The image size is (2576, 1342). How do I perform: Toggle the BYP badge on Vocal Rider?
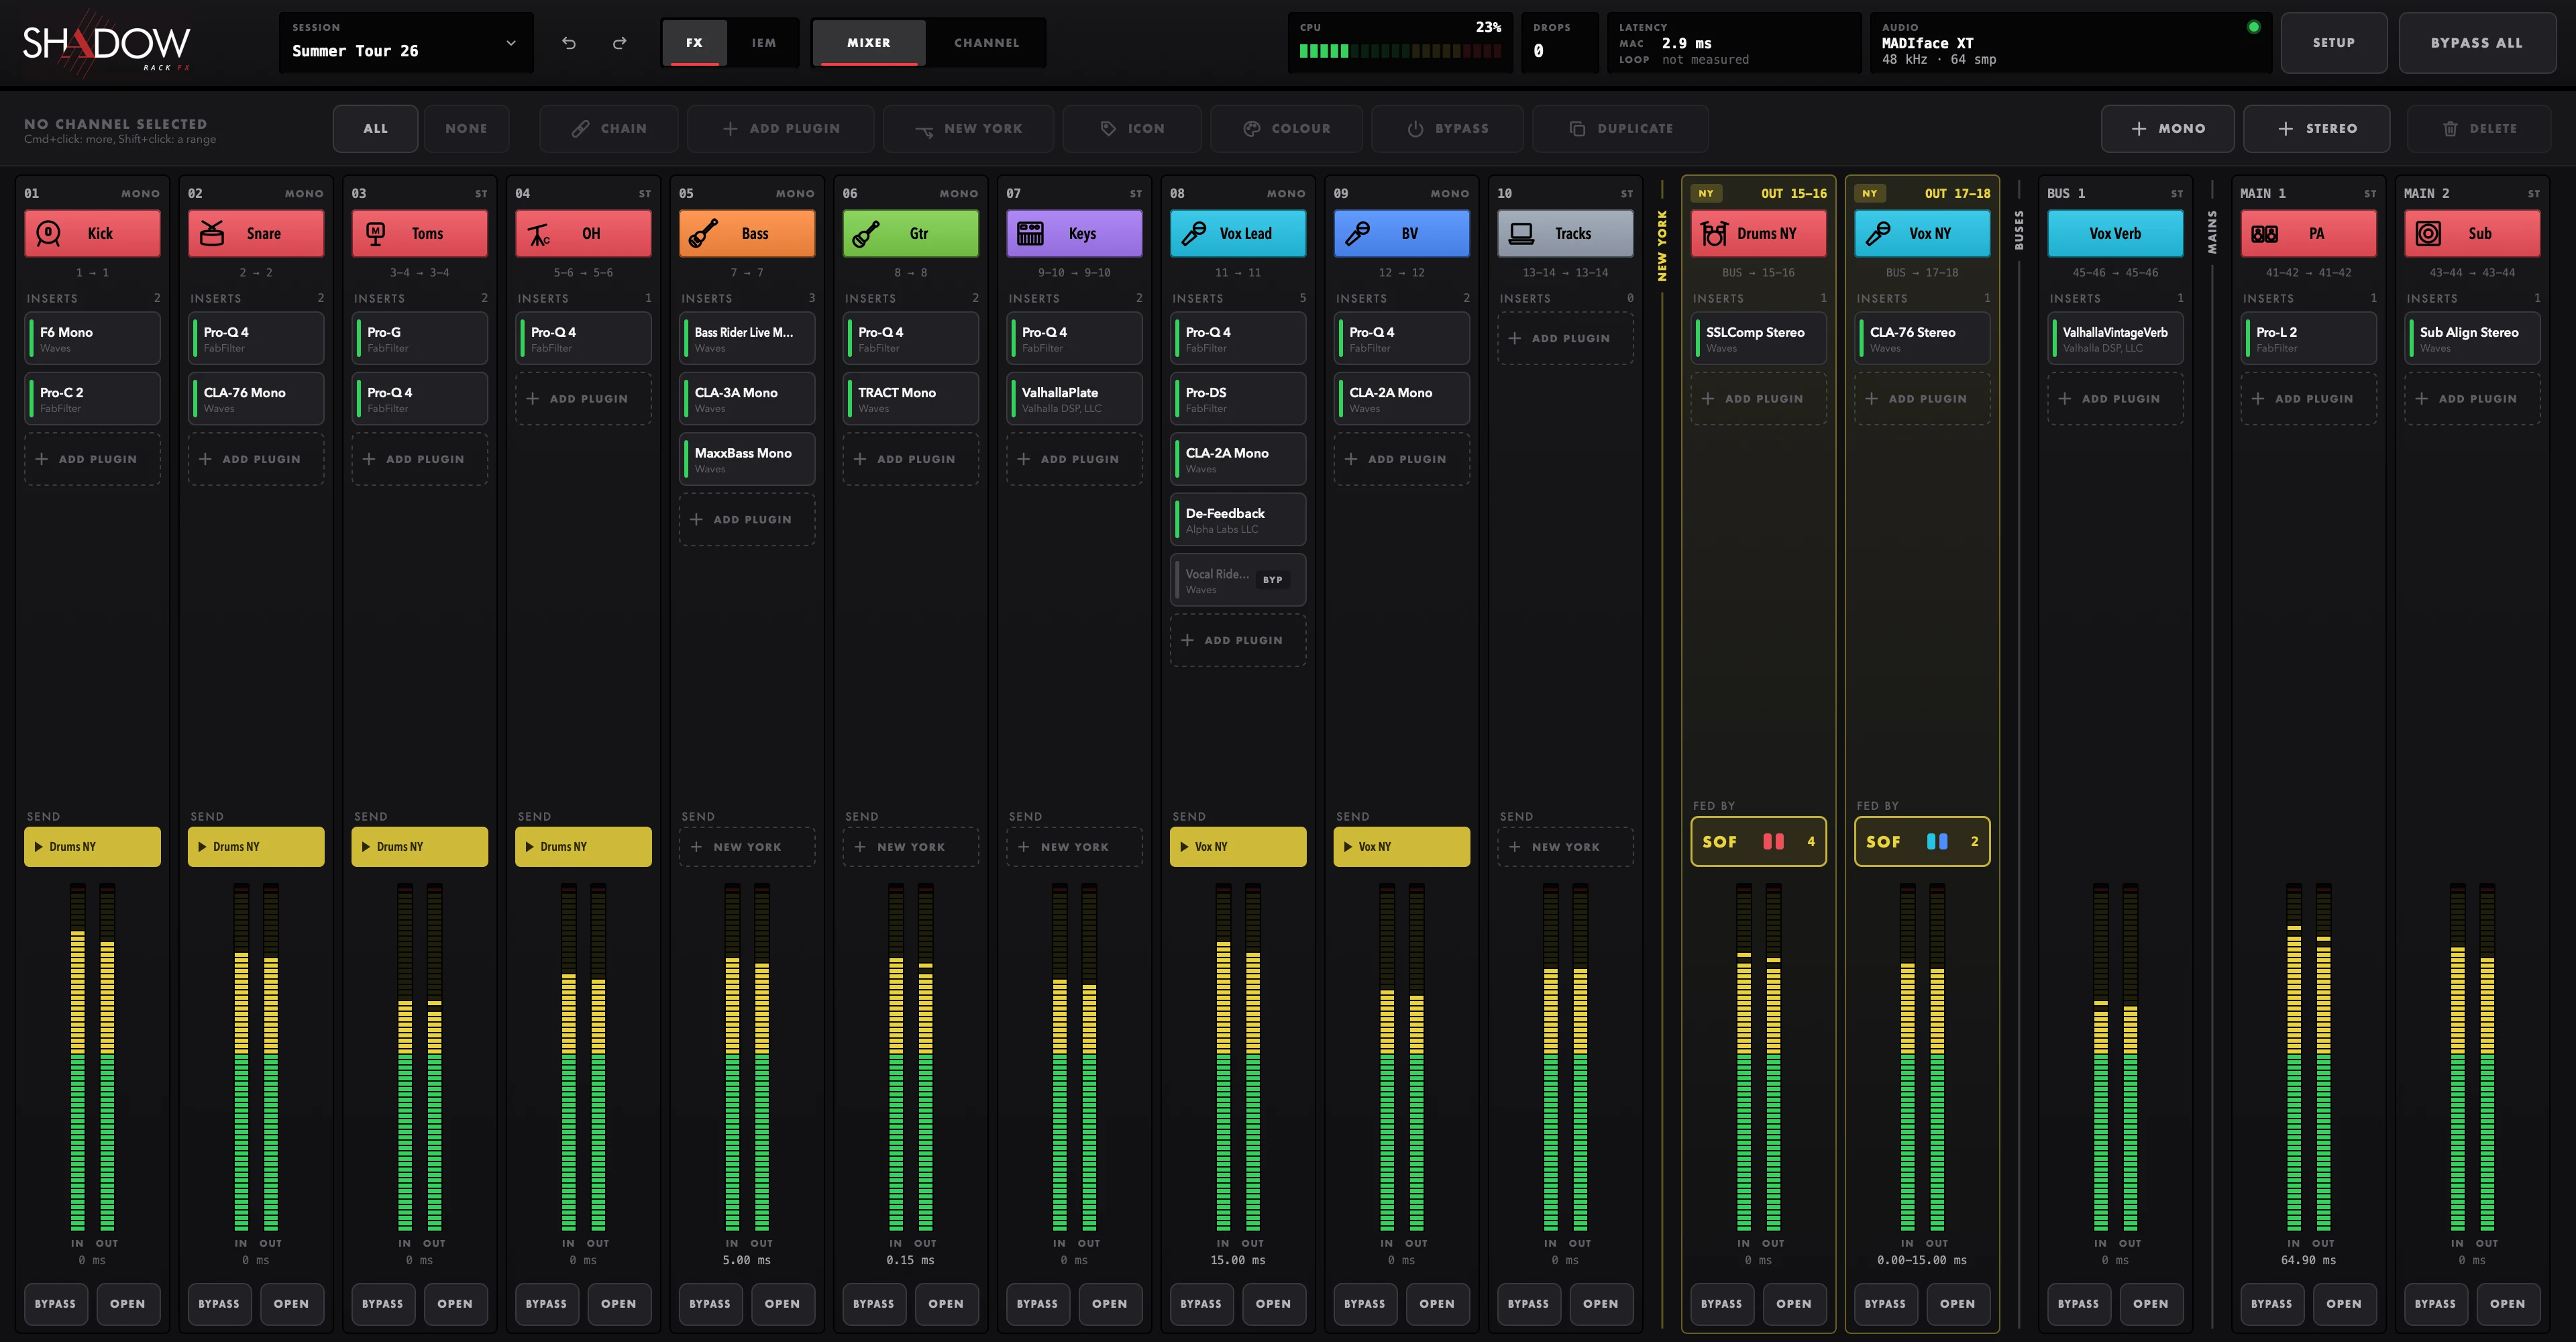1272,580
